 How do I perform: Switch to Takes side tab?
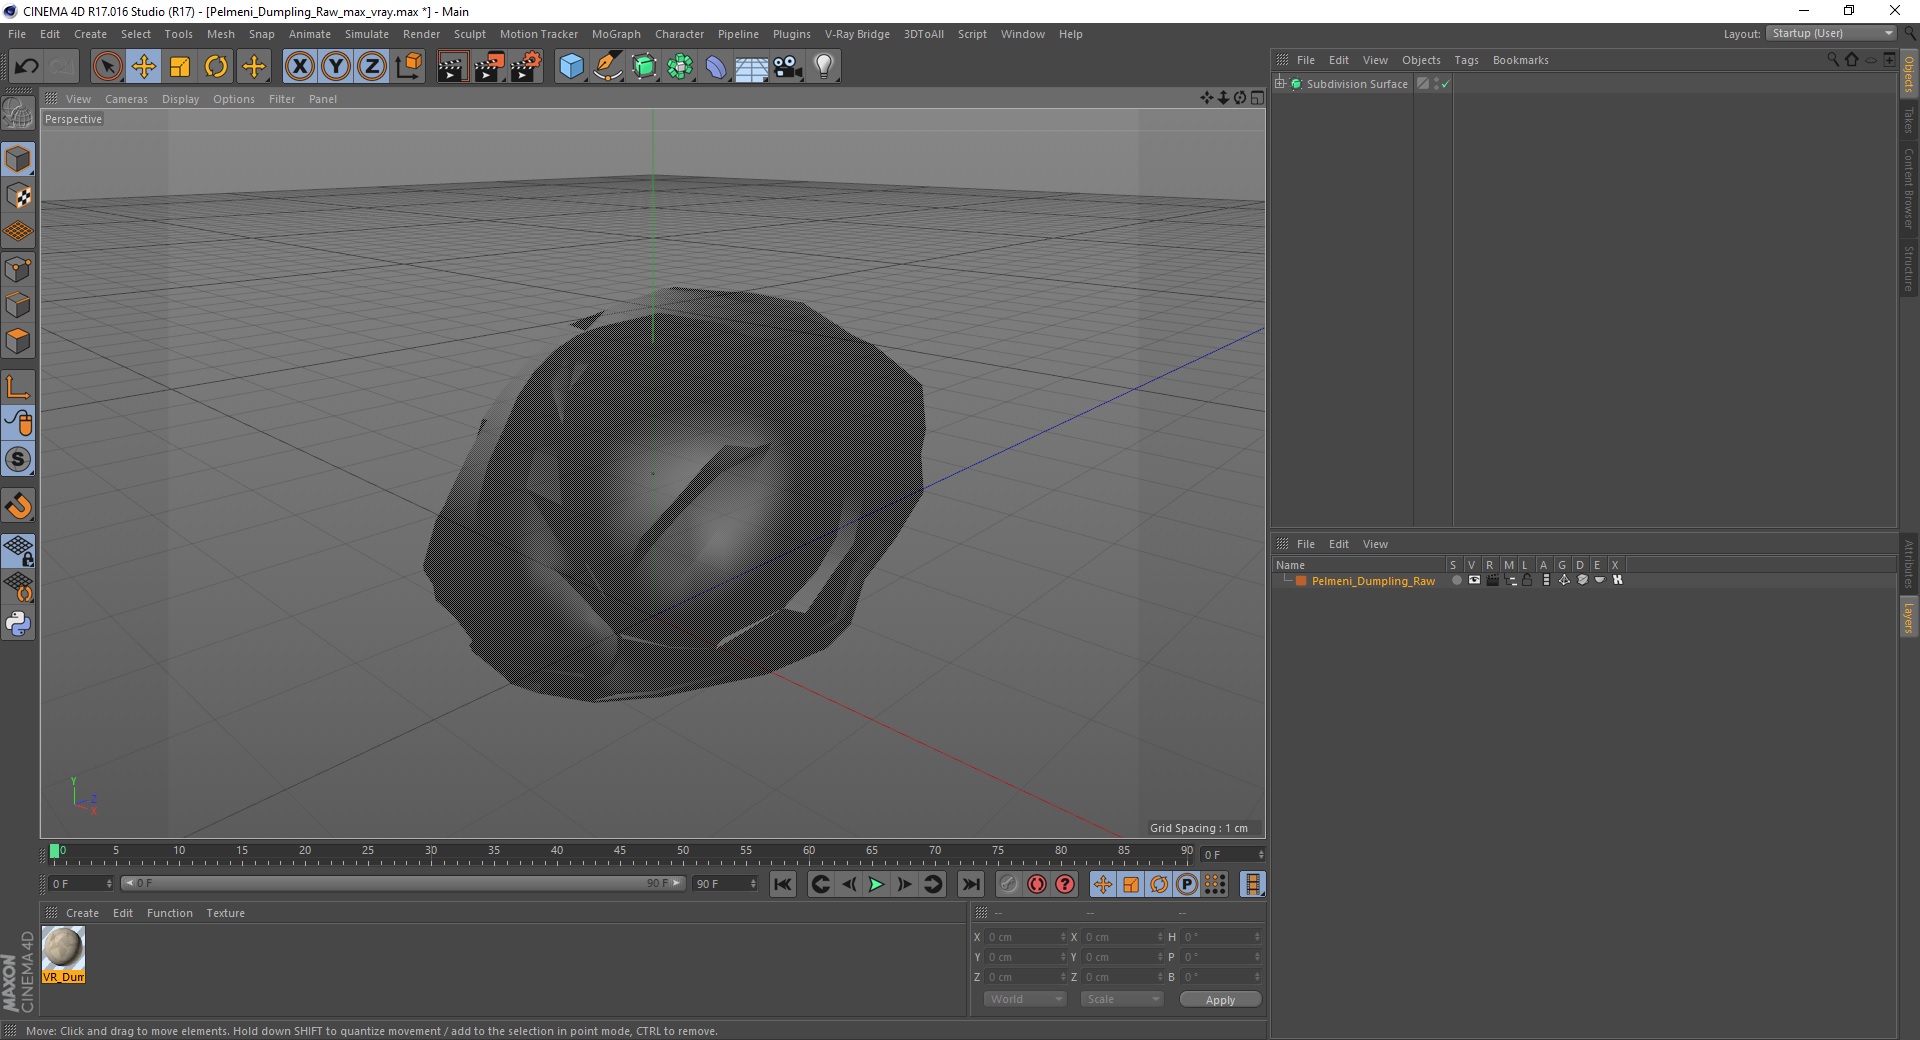tap(1908, 121)
